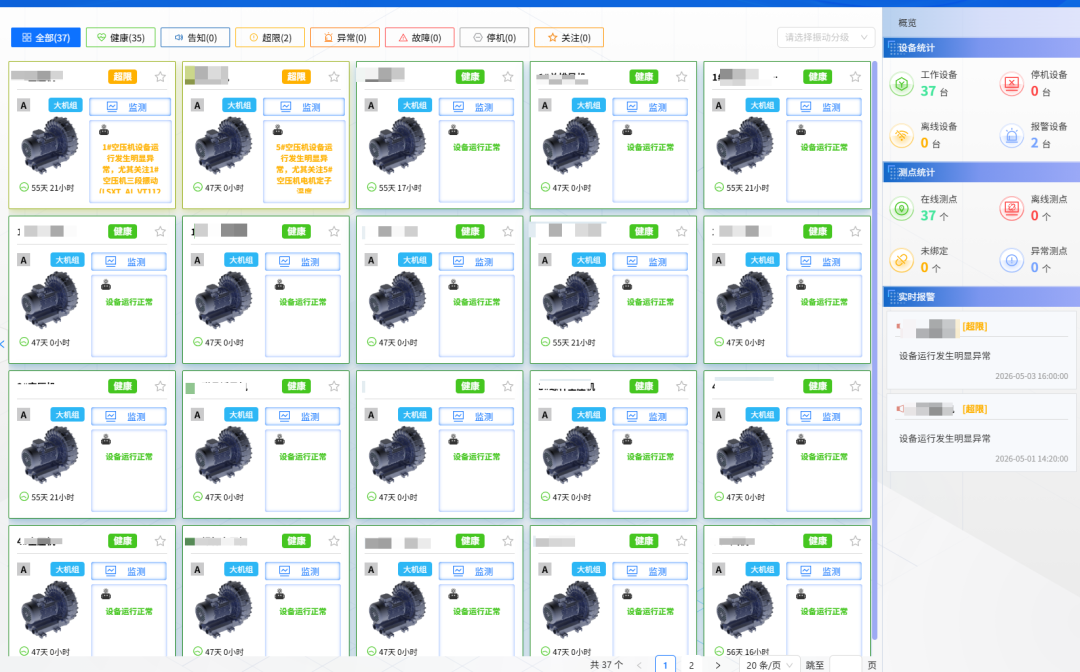Click the 未绑定 link icon
1080x672 pixels.
[x=901, y=260]
